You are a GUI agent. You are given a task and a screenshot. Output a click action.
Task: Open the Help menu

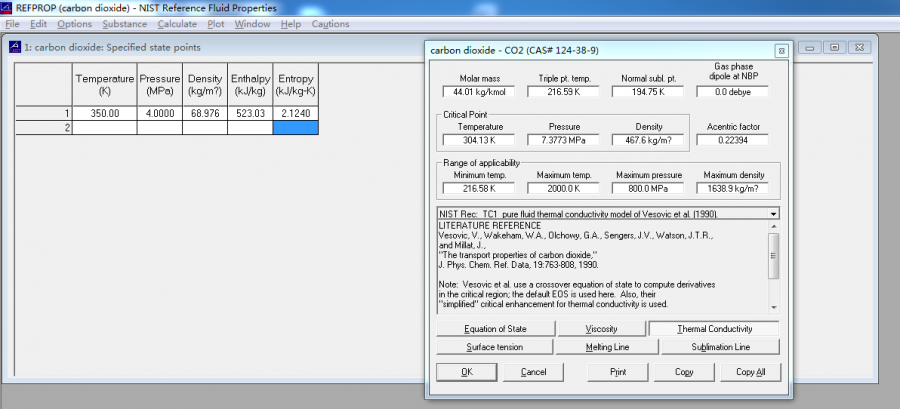[291, 24]
